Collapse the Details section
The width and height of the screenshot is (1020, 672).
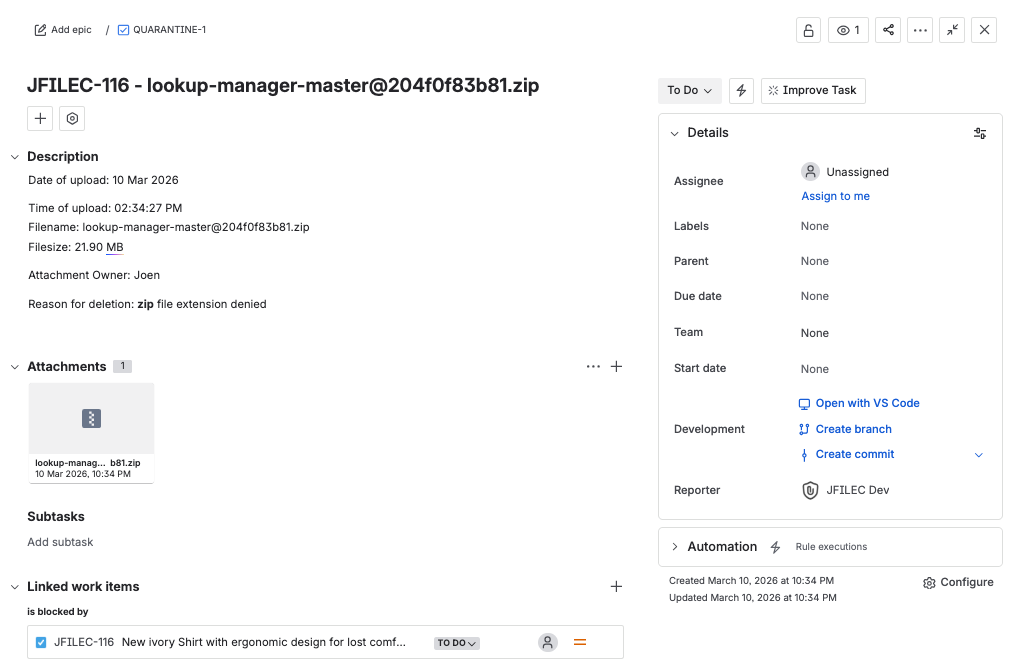[675, 133]
